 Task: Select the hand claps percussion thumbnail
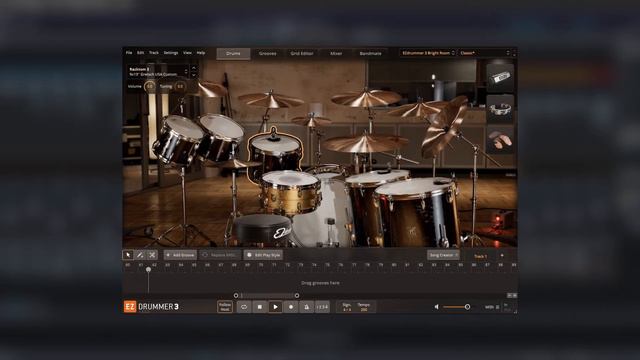(x=500, y=140)
